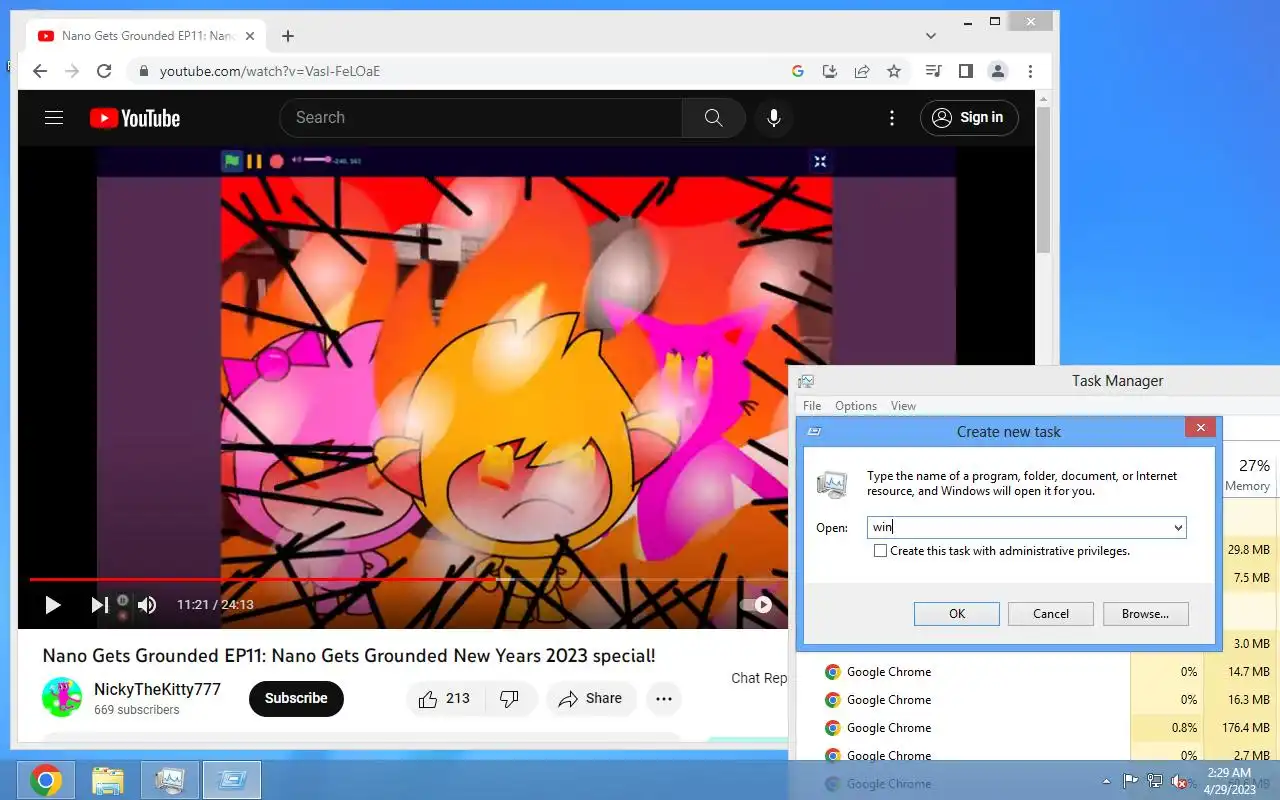The width and height of the screenshot is (1280, 800).
Task: Subscribe to NickyTheKitty777
Action: coord(296,698)
